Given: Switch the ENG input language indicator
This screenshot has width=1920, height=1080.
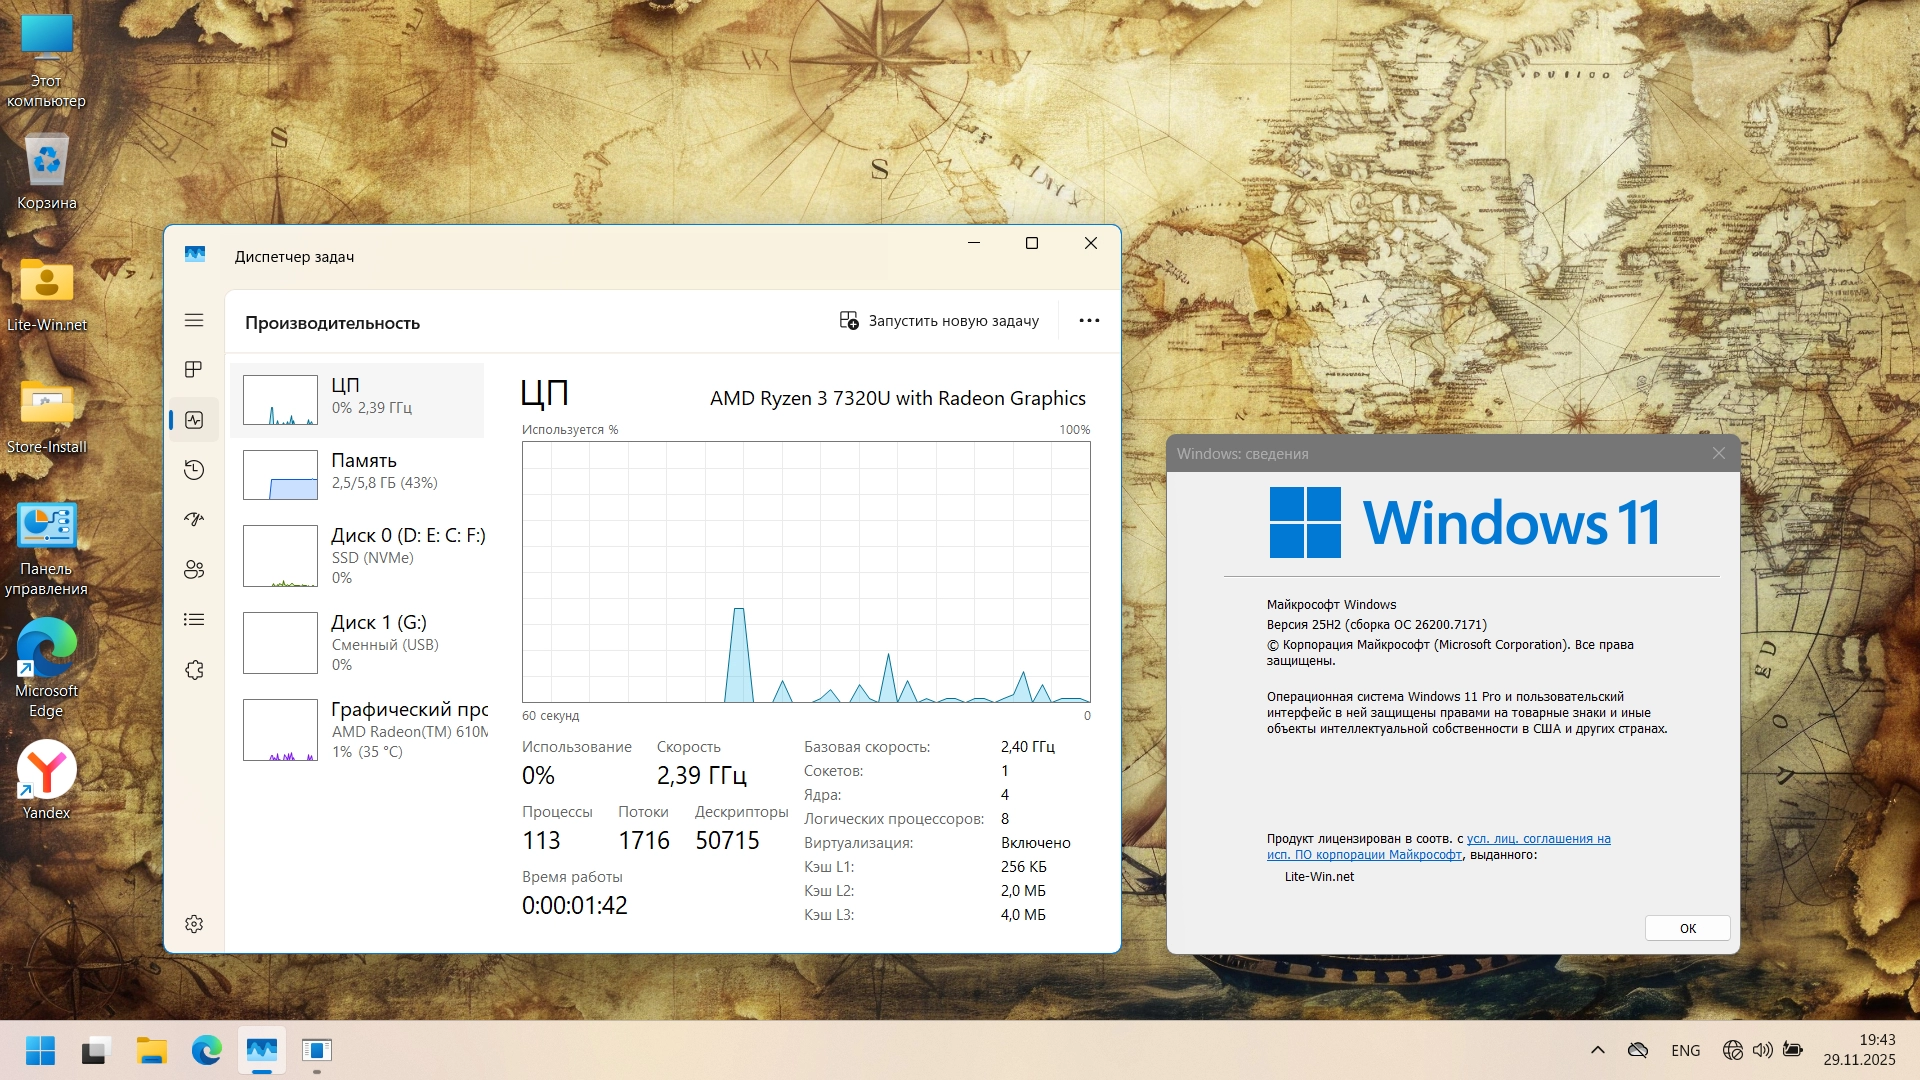Looking at the screenshot, I should click(1685, 1050).
